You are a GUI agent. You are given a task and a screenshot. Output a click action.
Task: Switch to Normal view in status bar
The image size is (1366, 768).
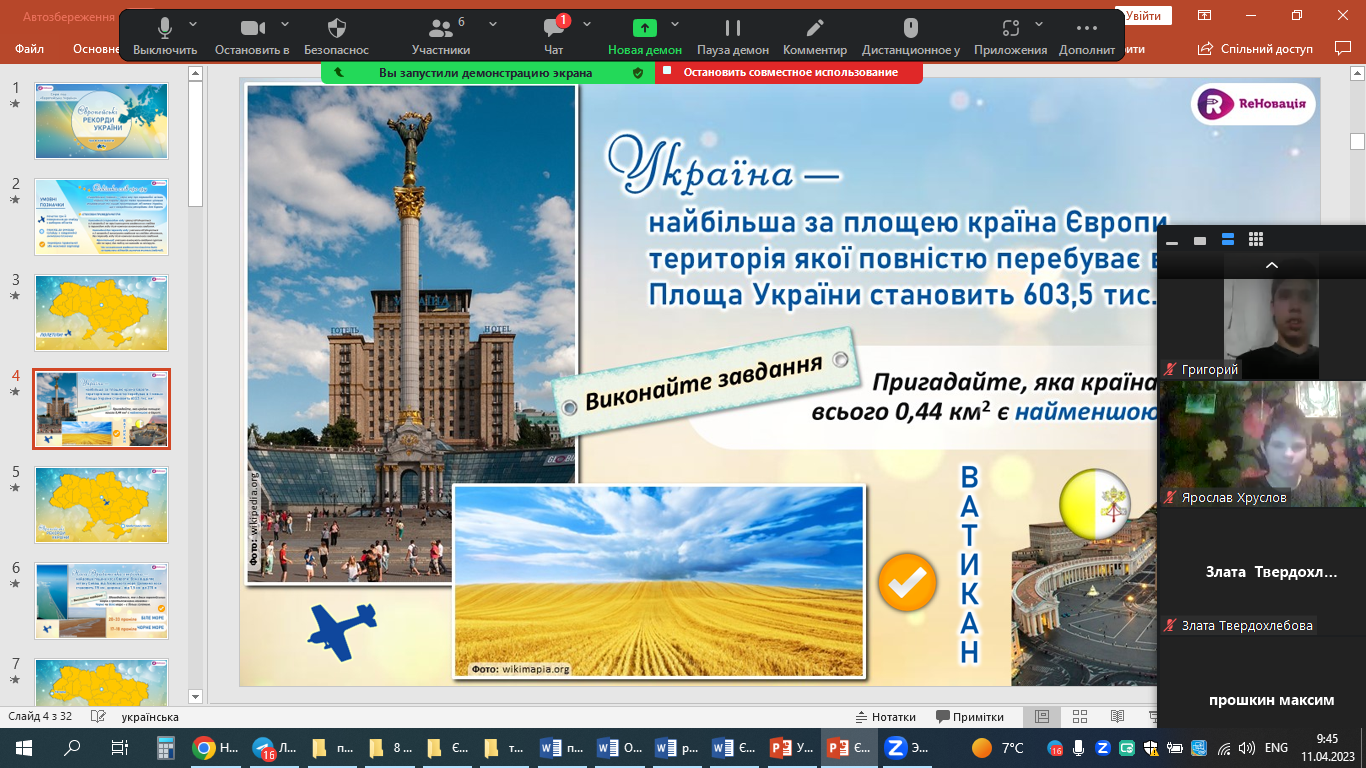(x=1042, y=717)
